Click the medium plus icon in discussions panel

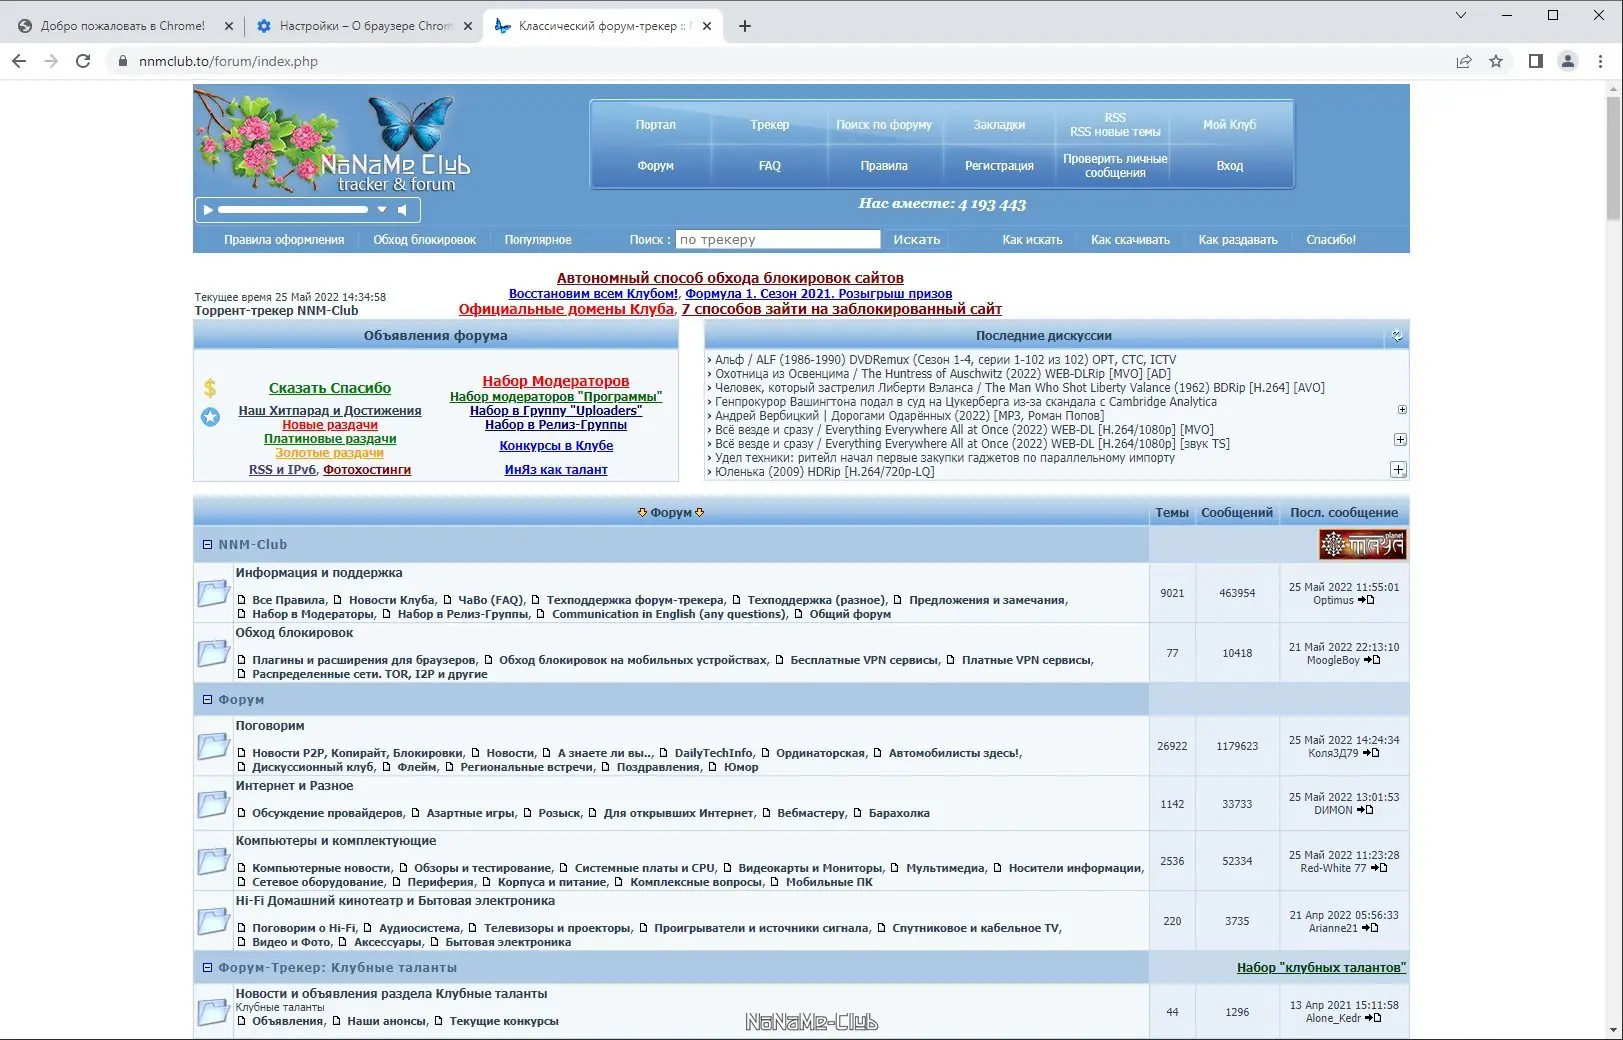[1400, 440]
